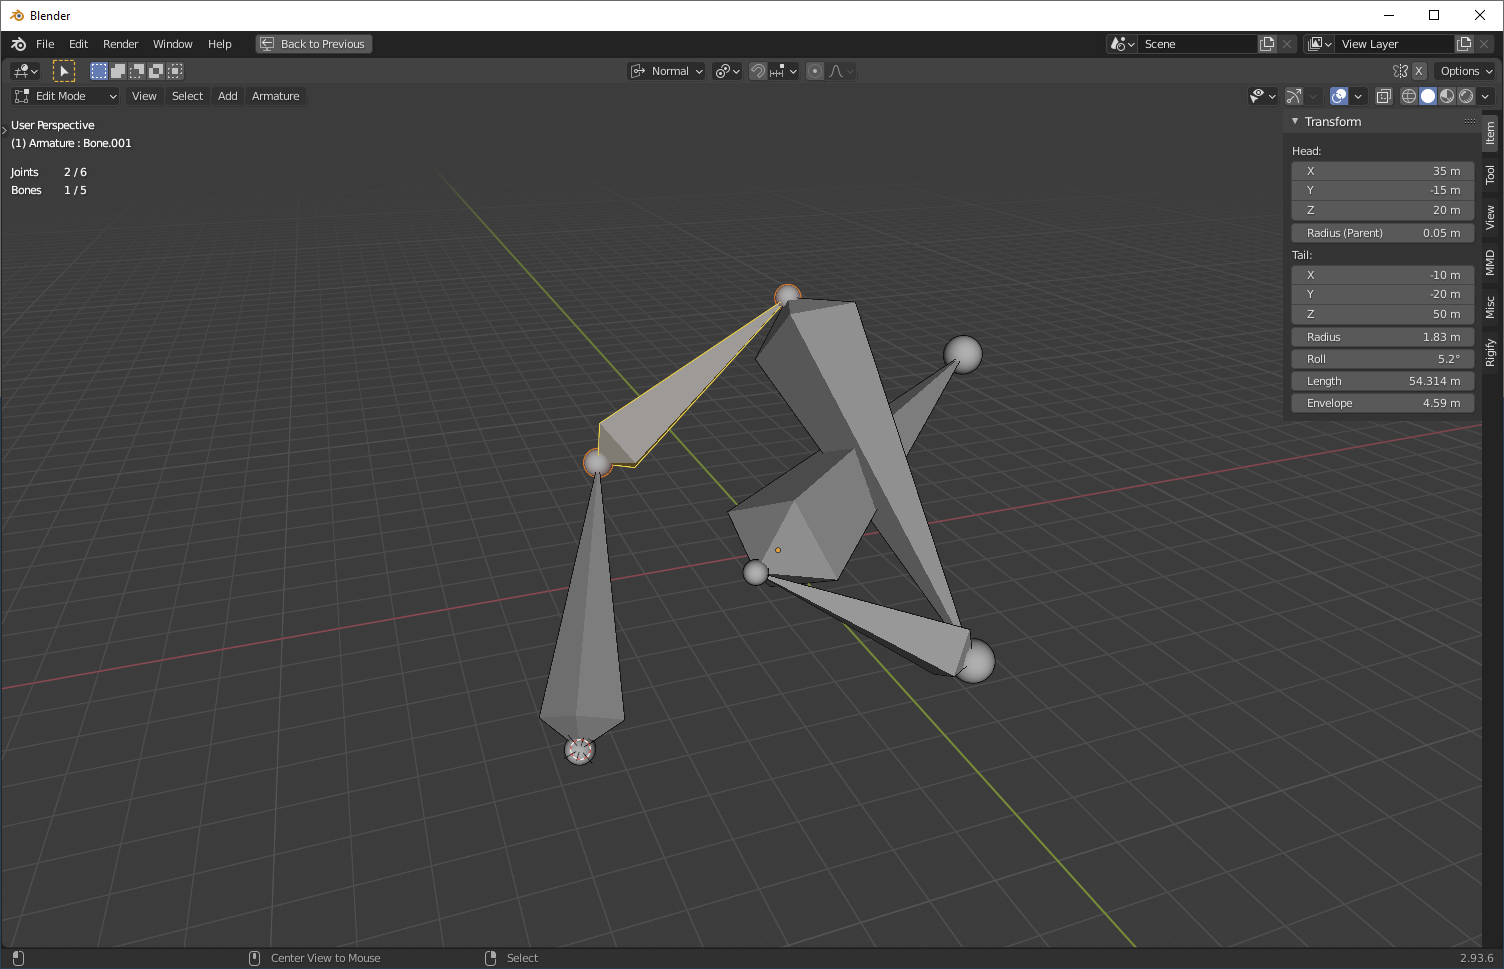The height and width of the screenshot is (969, 1504).
Task: Open snapping options dropdown
Action: (783, 71)
